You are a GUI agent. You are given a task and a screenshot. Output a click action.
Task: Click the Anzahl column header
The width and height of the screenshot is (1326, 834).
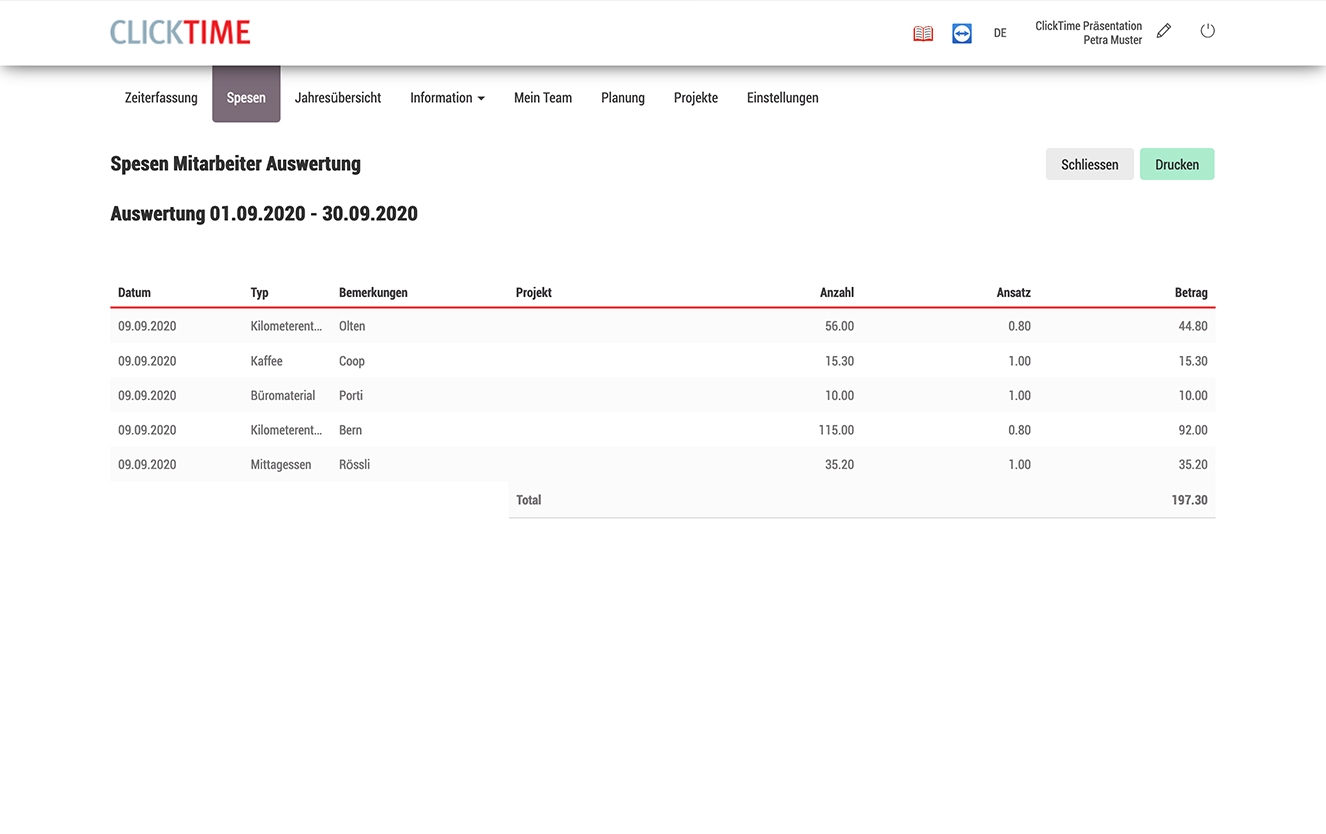coord(837,293)
